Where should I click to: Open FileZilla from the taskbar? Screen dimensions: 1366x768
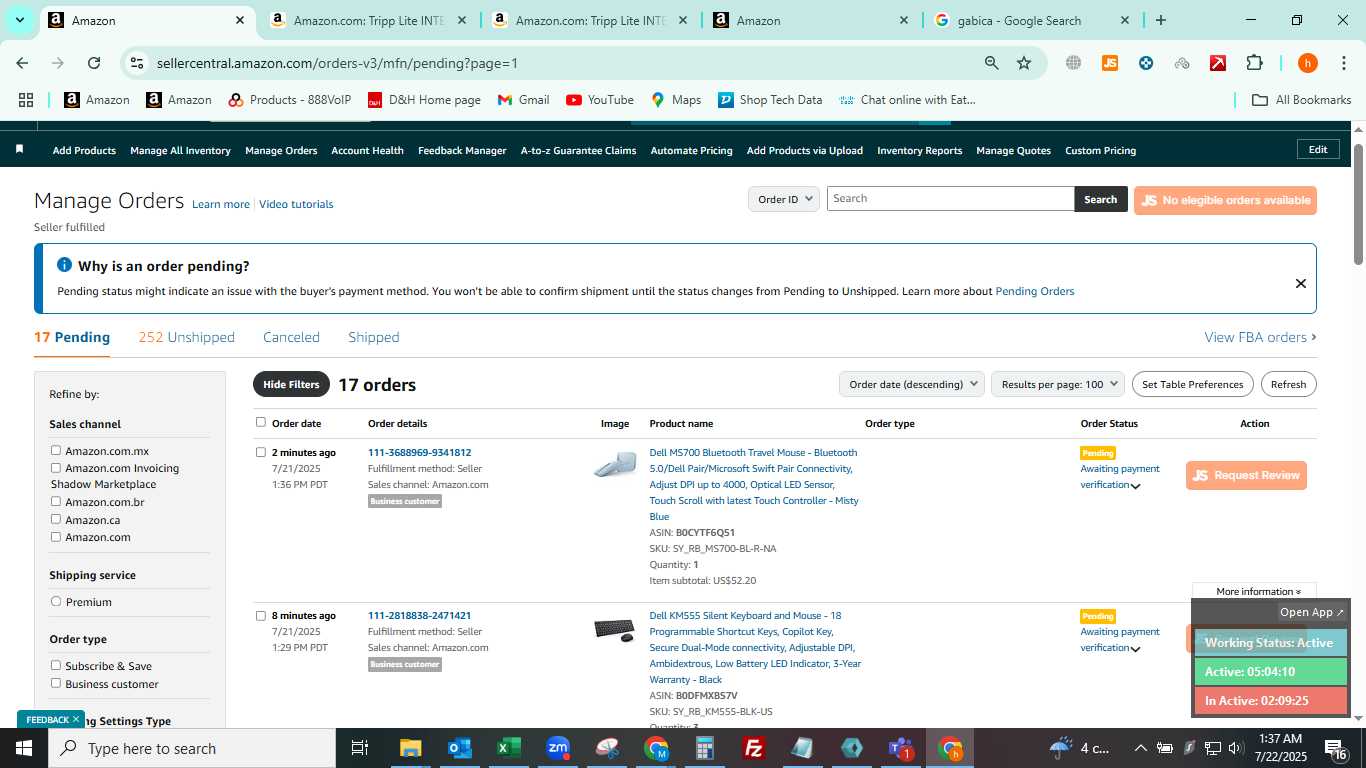[x=754, y=748]
